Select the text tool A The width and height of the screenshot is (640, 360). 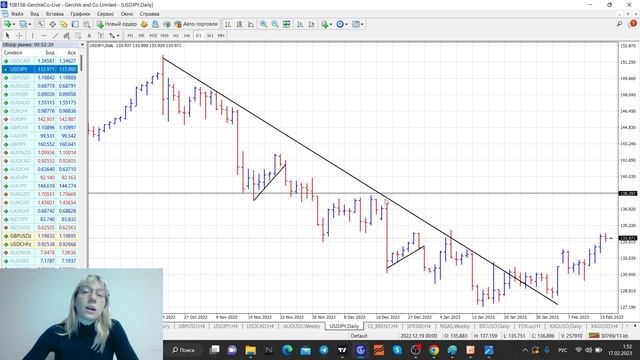coord(89,36)
